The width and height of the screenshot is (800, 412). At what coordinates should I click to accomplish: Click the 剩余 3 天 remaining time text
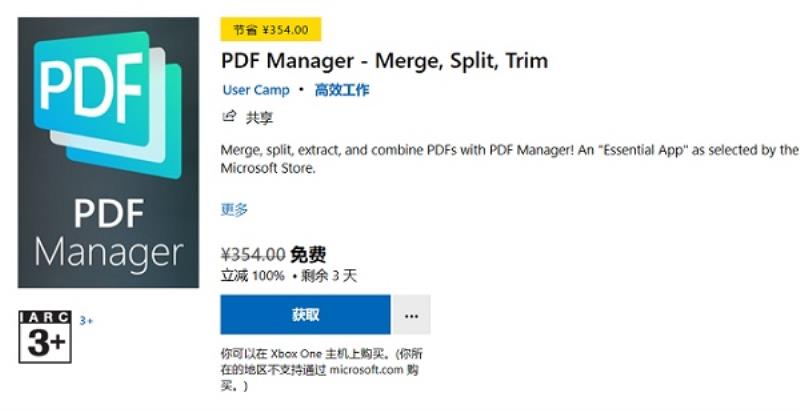coord(329,276)
